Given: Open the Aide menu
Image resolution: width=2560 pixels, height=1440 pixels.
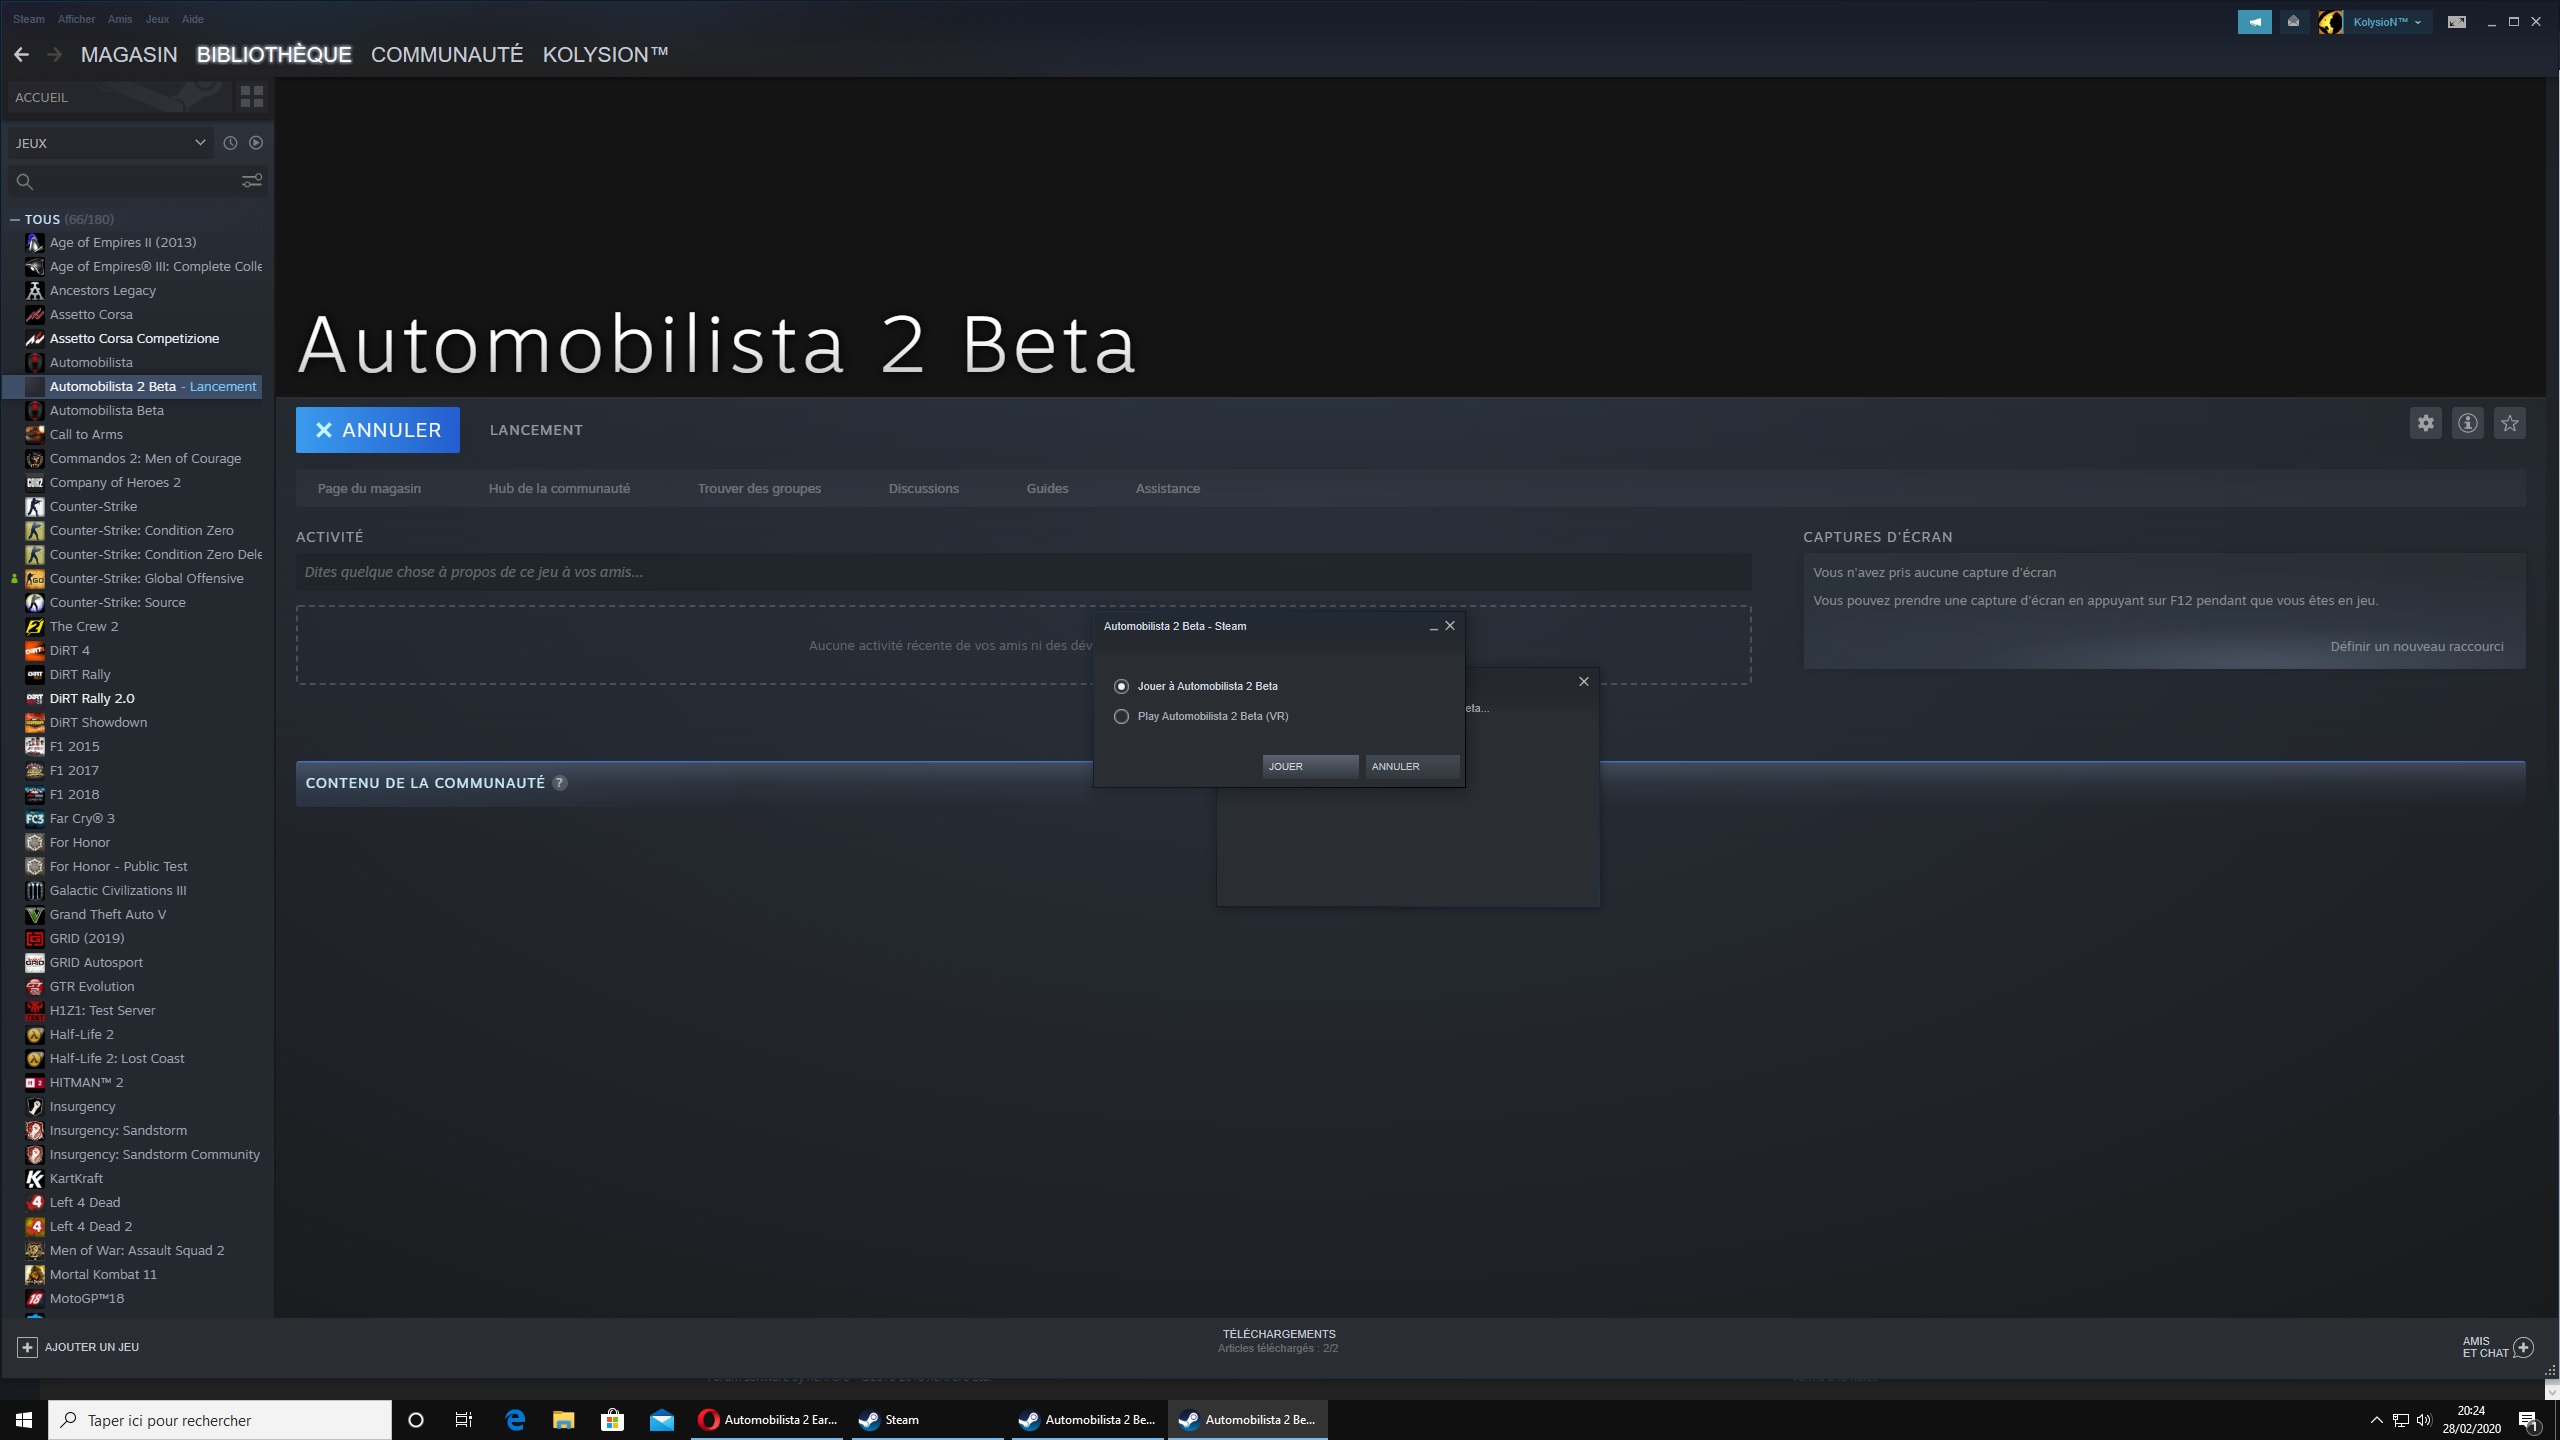Looking at the screenshot, I should coord(193,19).
